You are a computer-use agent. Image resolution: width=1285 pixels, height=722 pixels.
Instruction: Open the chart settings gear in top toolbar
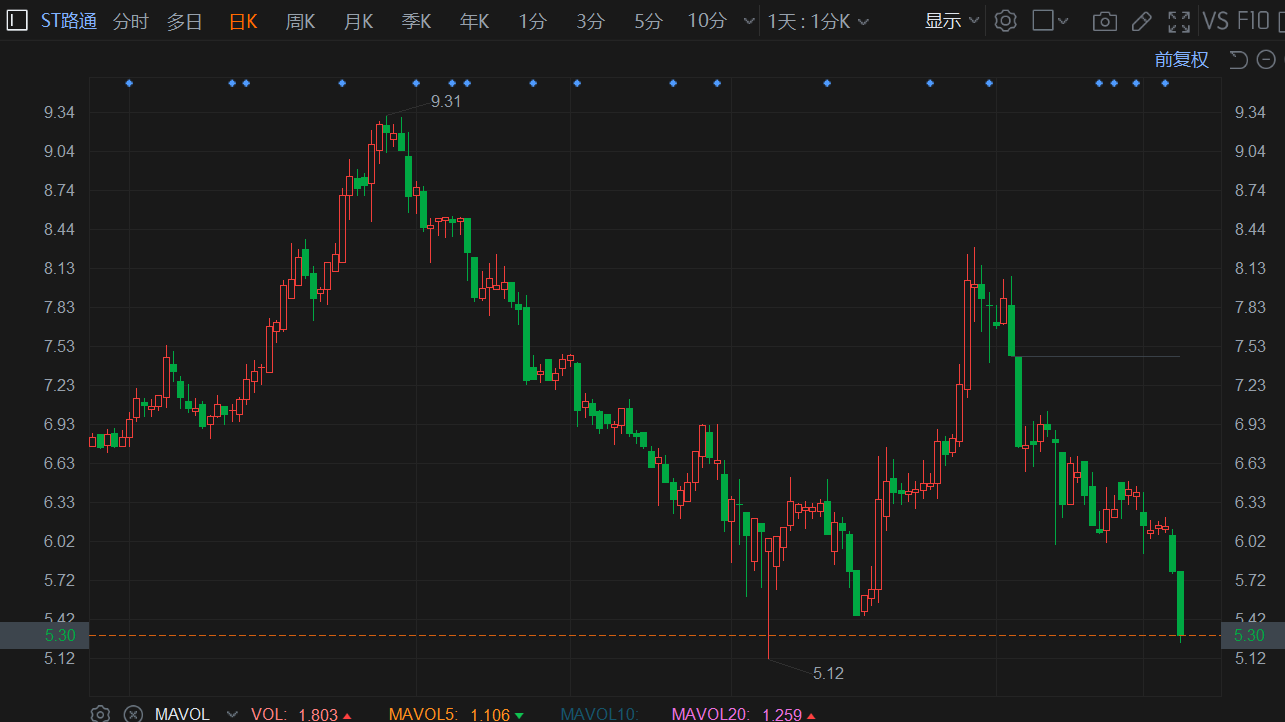click(1006, 21)
